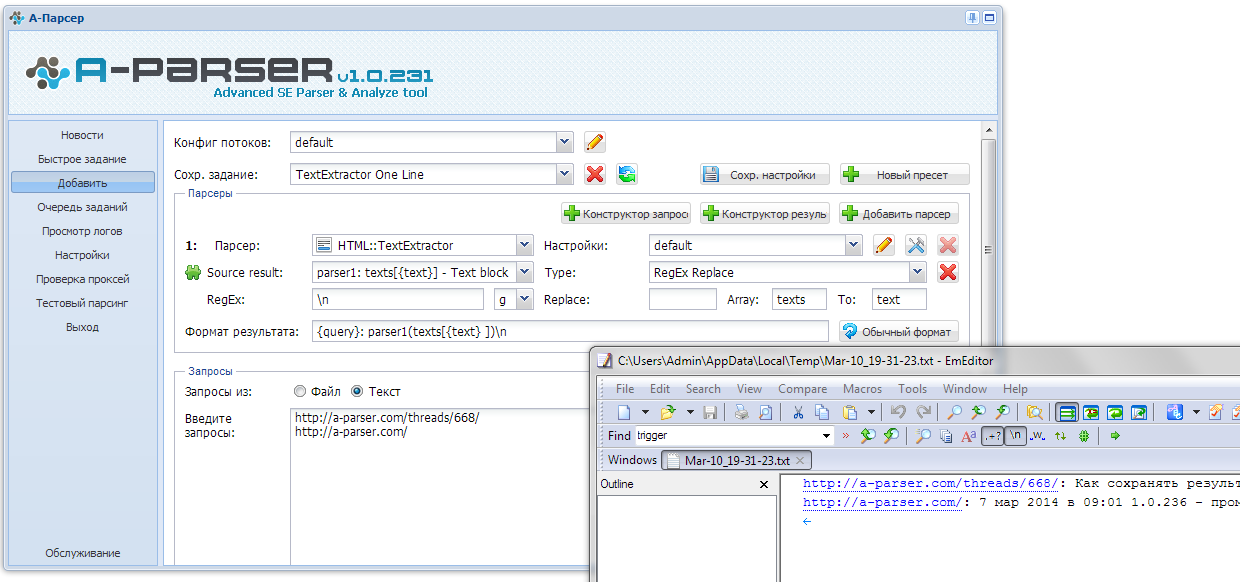This screenshot has height=582, width=1240.
Task: Paste the clipboard in EmEditor toolbar
Action: click(849, 412)
